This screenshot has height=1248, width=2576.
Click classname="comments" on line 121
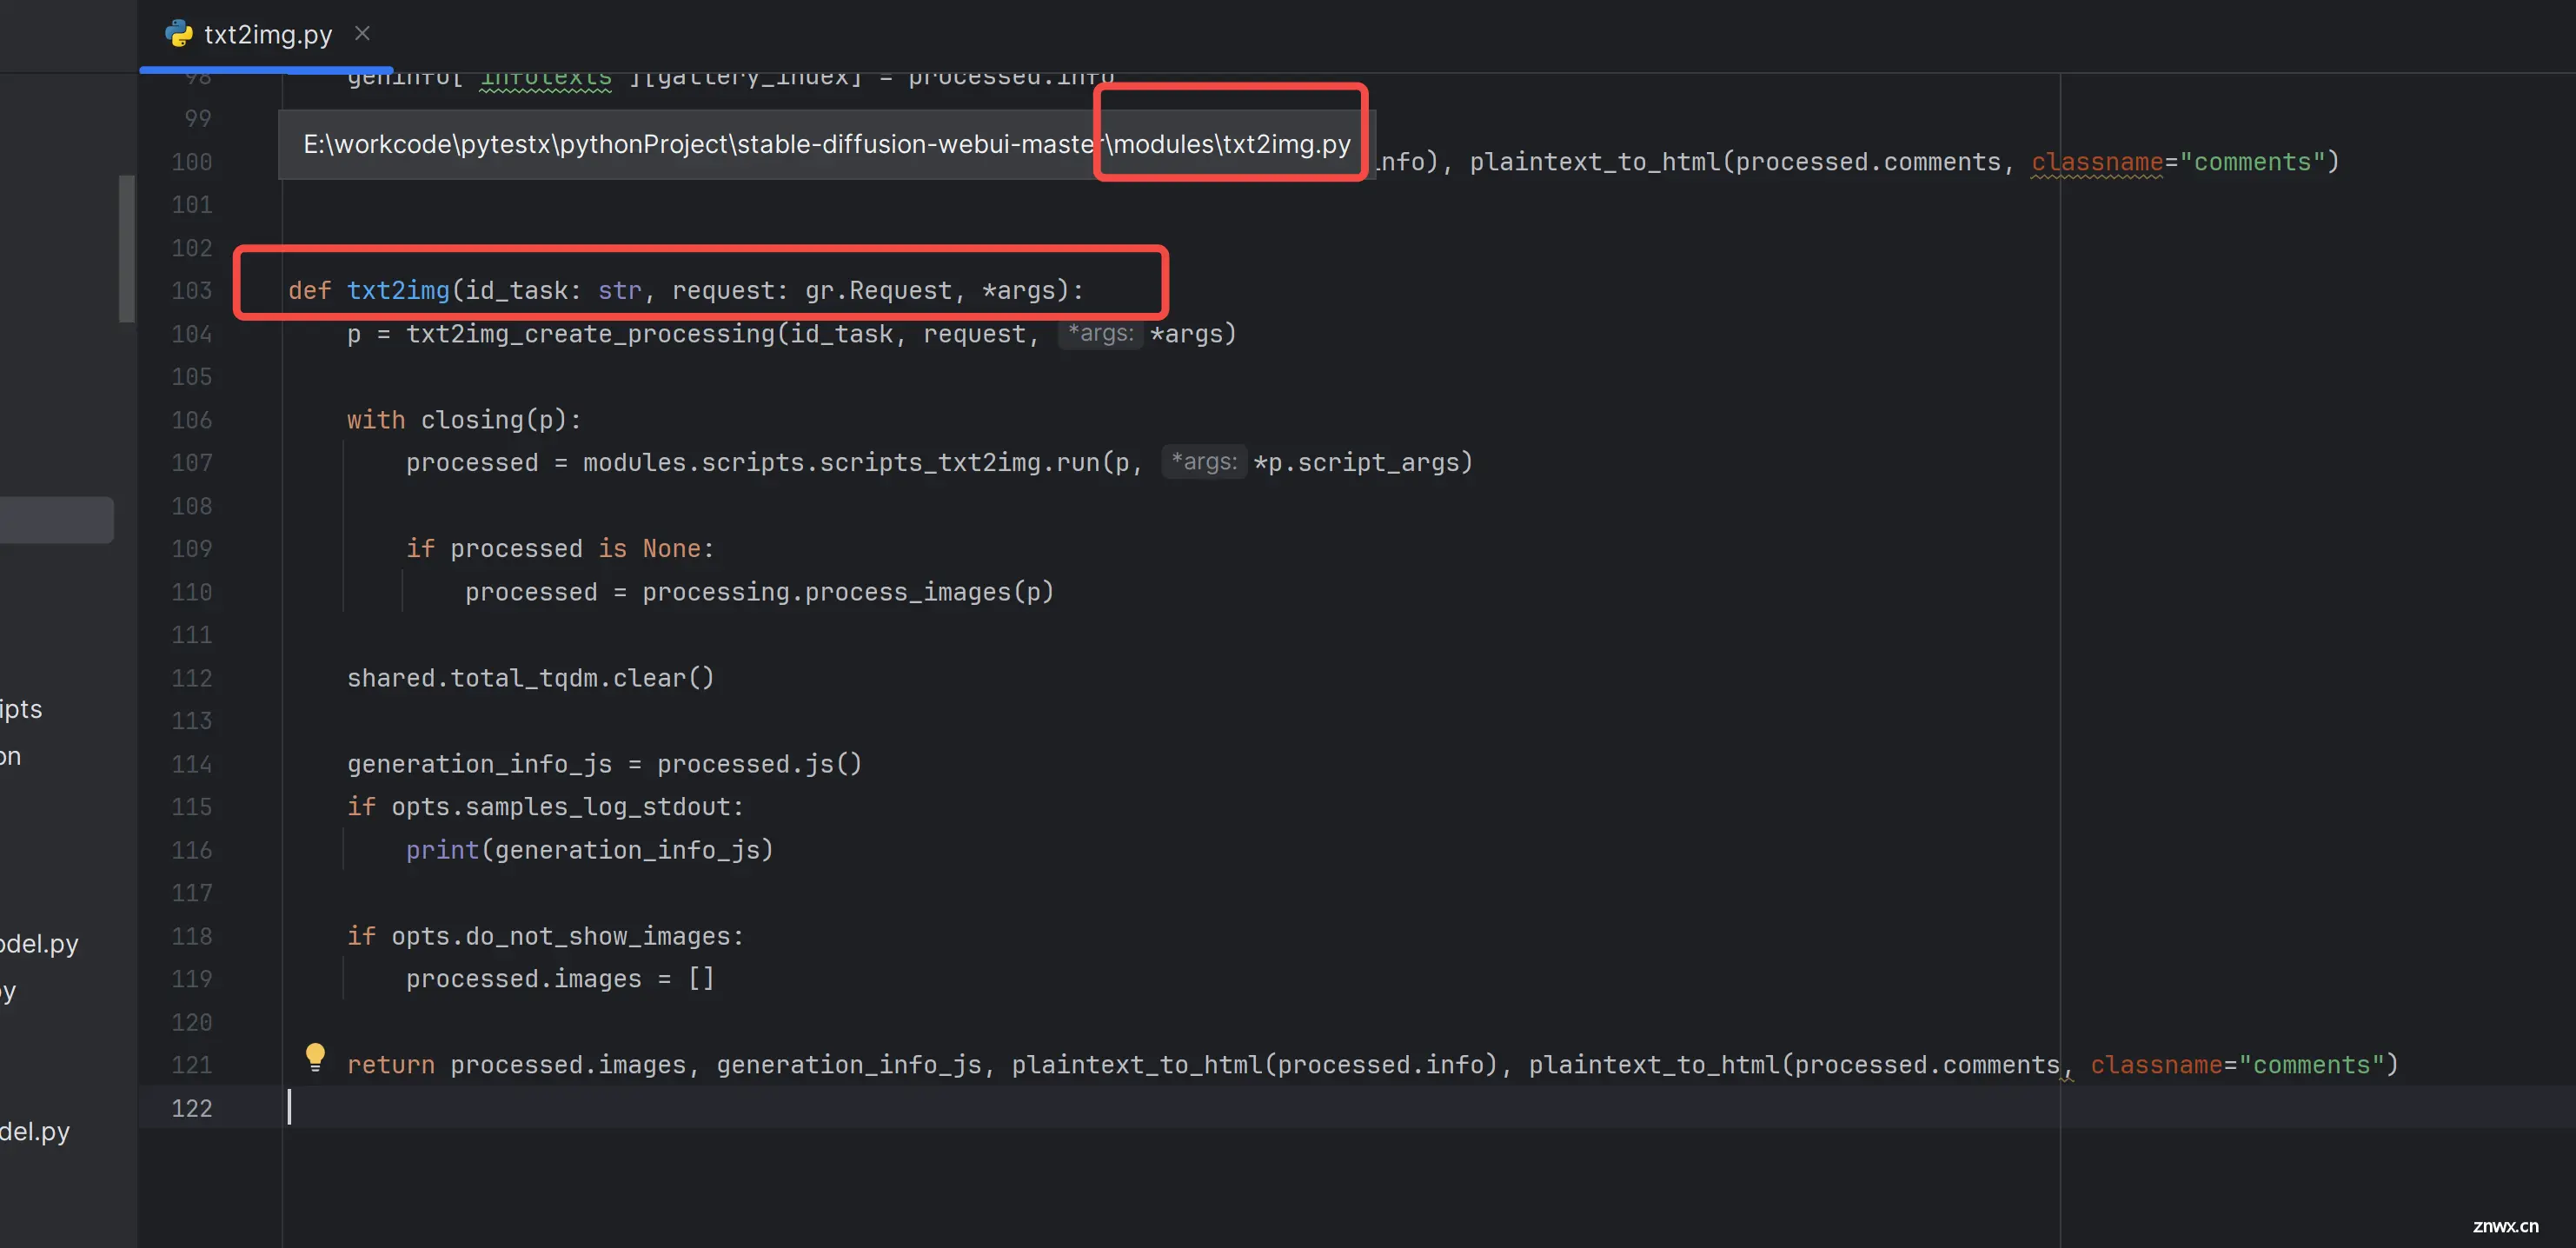click(2238, 1065)
